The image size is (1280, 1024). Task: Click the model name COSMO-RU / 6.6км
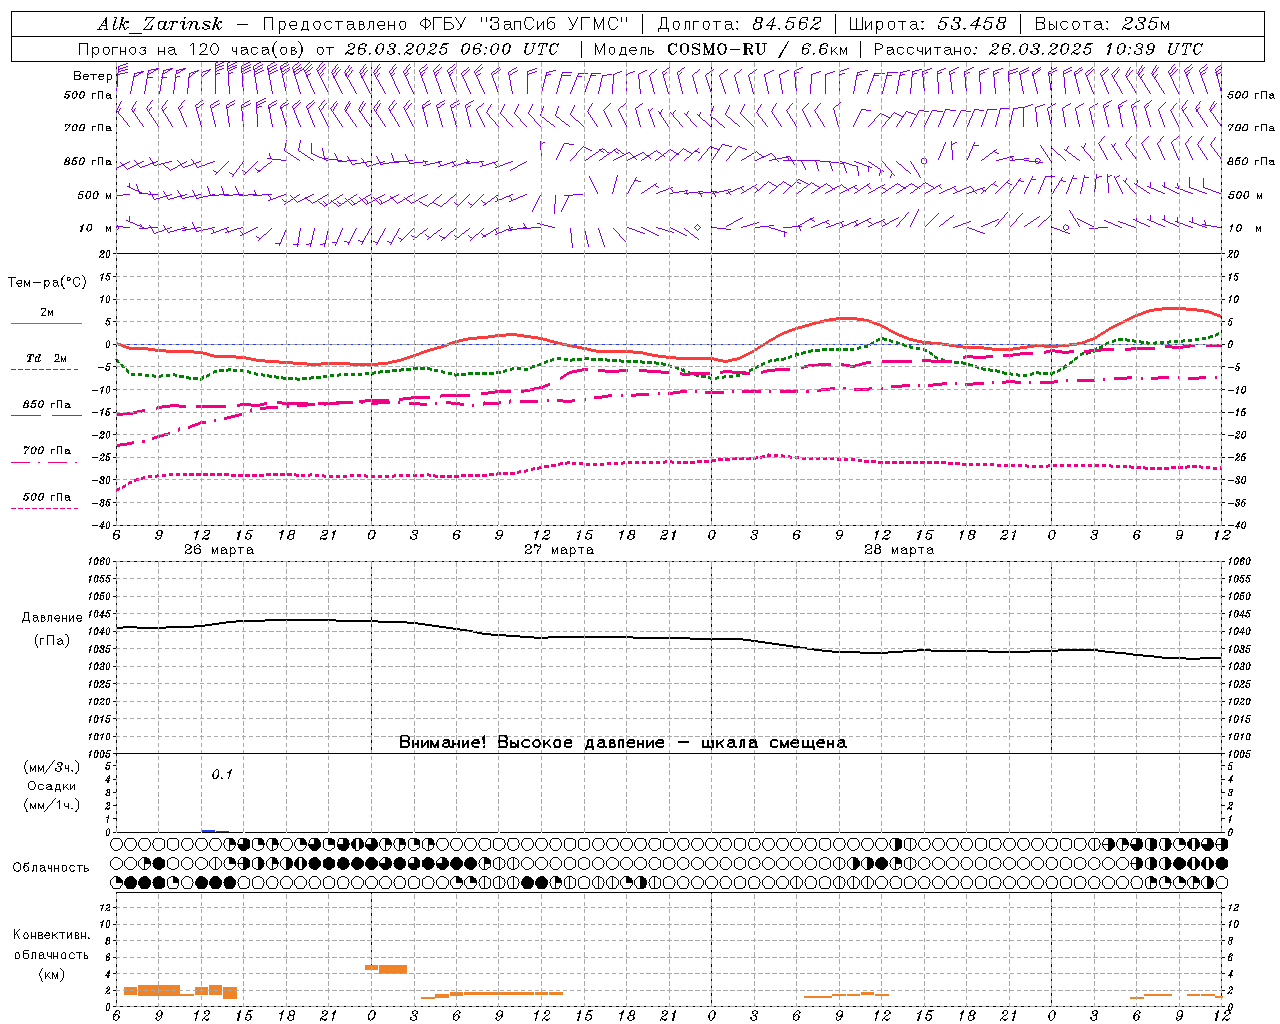758,49
